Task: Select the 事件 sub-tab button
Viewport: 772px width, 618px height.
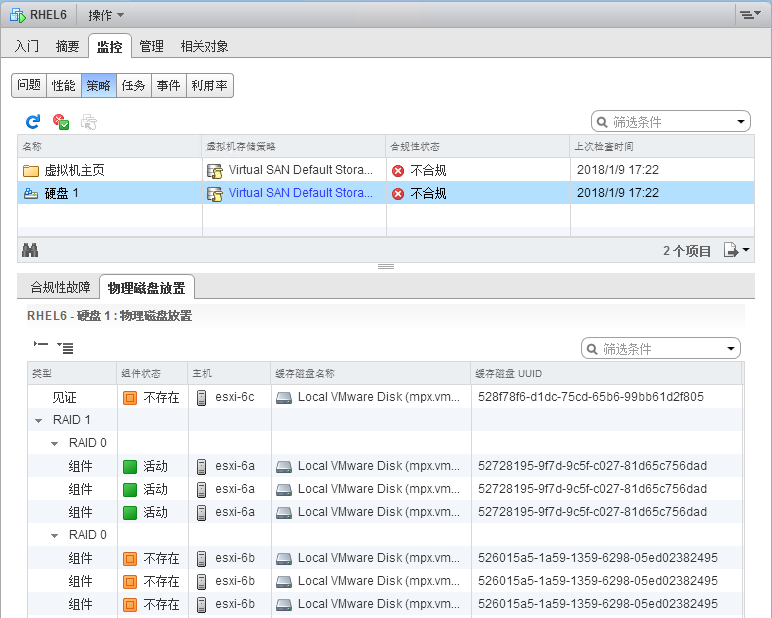Action: (169, 85)
